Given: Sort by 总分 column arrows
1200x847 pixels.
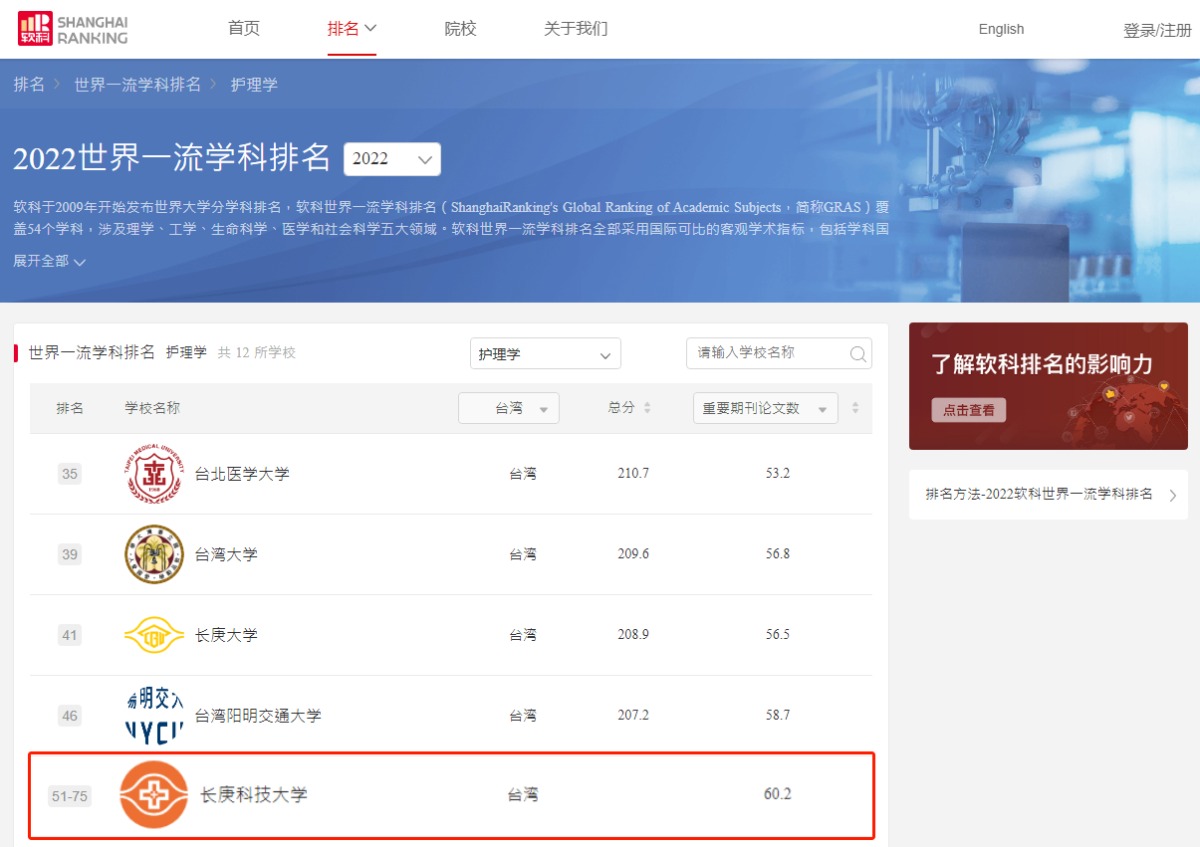Looking at the screenshot, I should click(x=647, y=408).
